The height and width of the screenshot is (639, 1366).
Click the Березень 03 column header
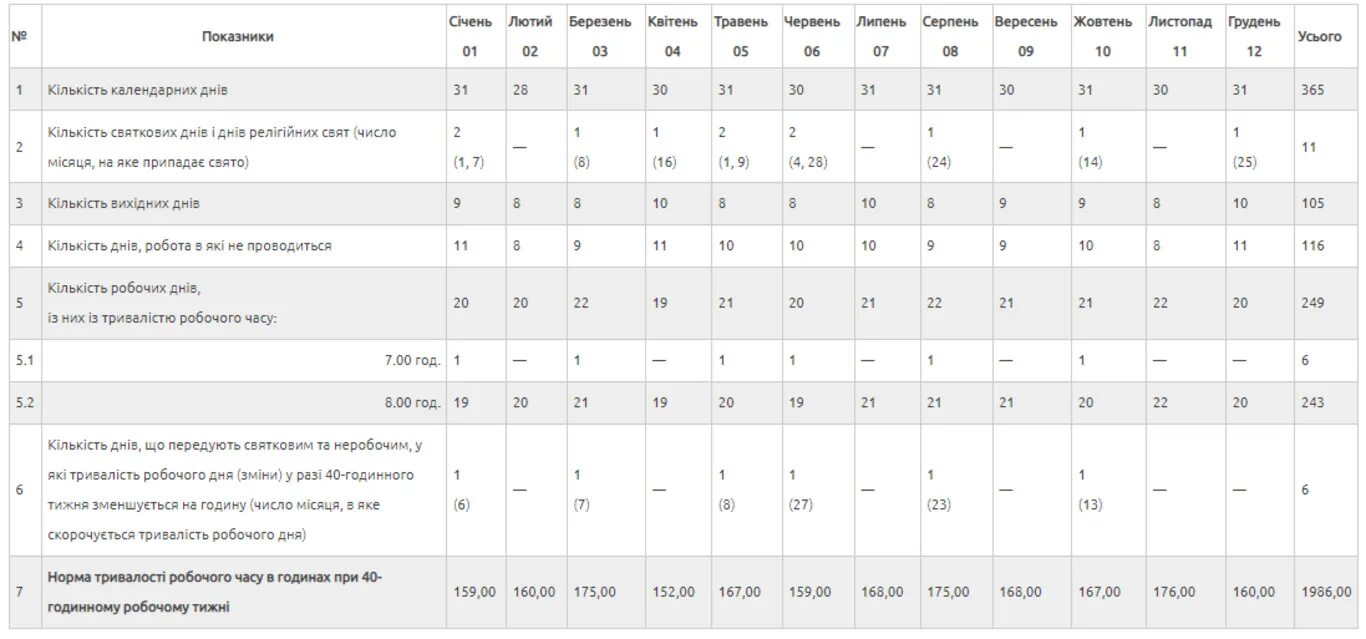click(x=600, y=36)
